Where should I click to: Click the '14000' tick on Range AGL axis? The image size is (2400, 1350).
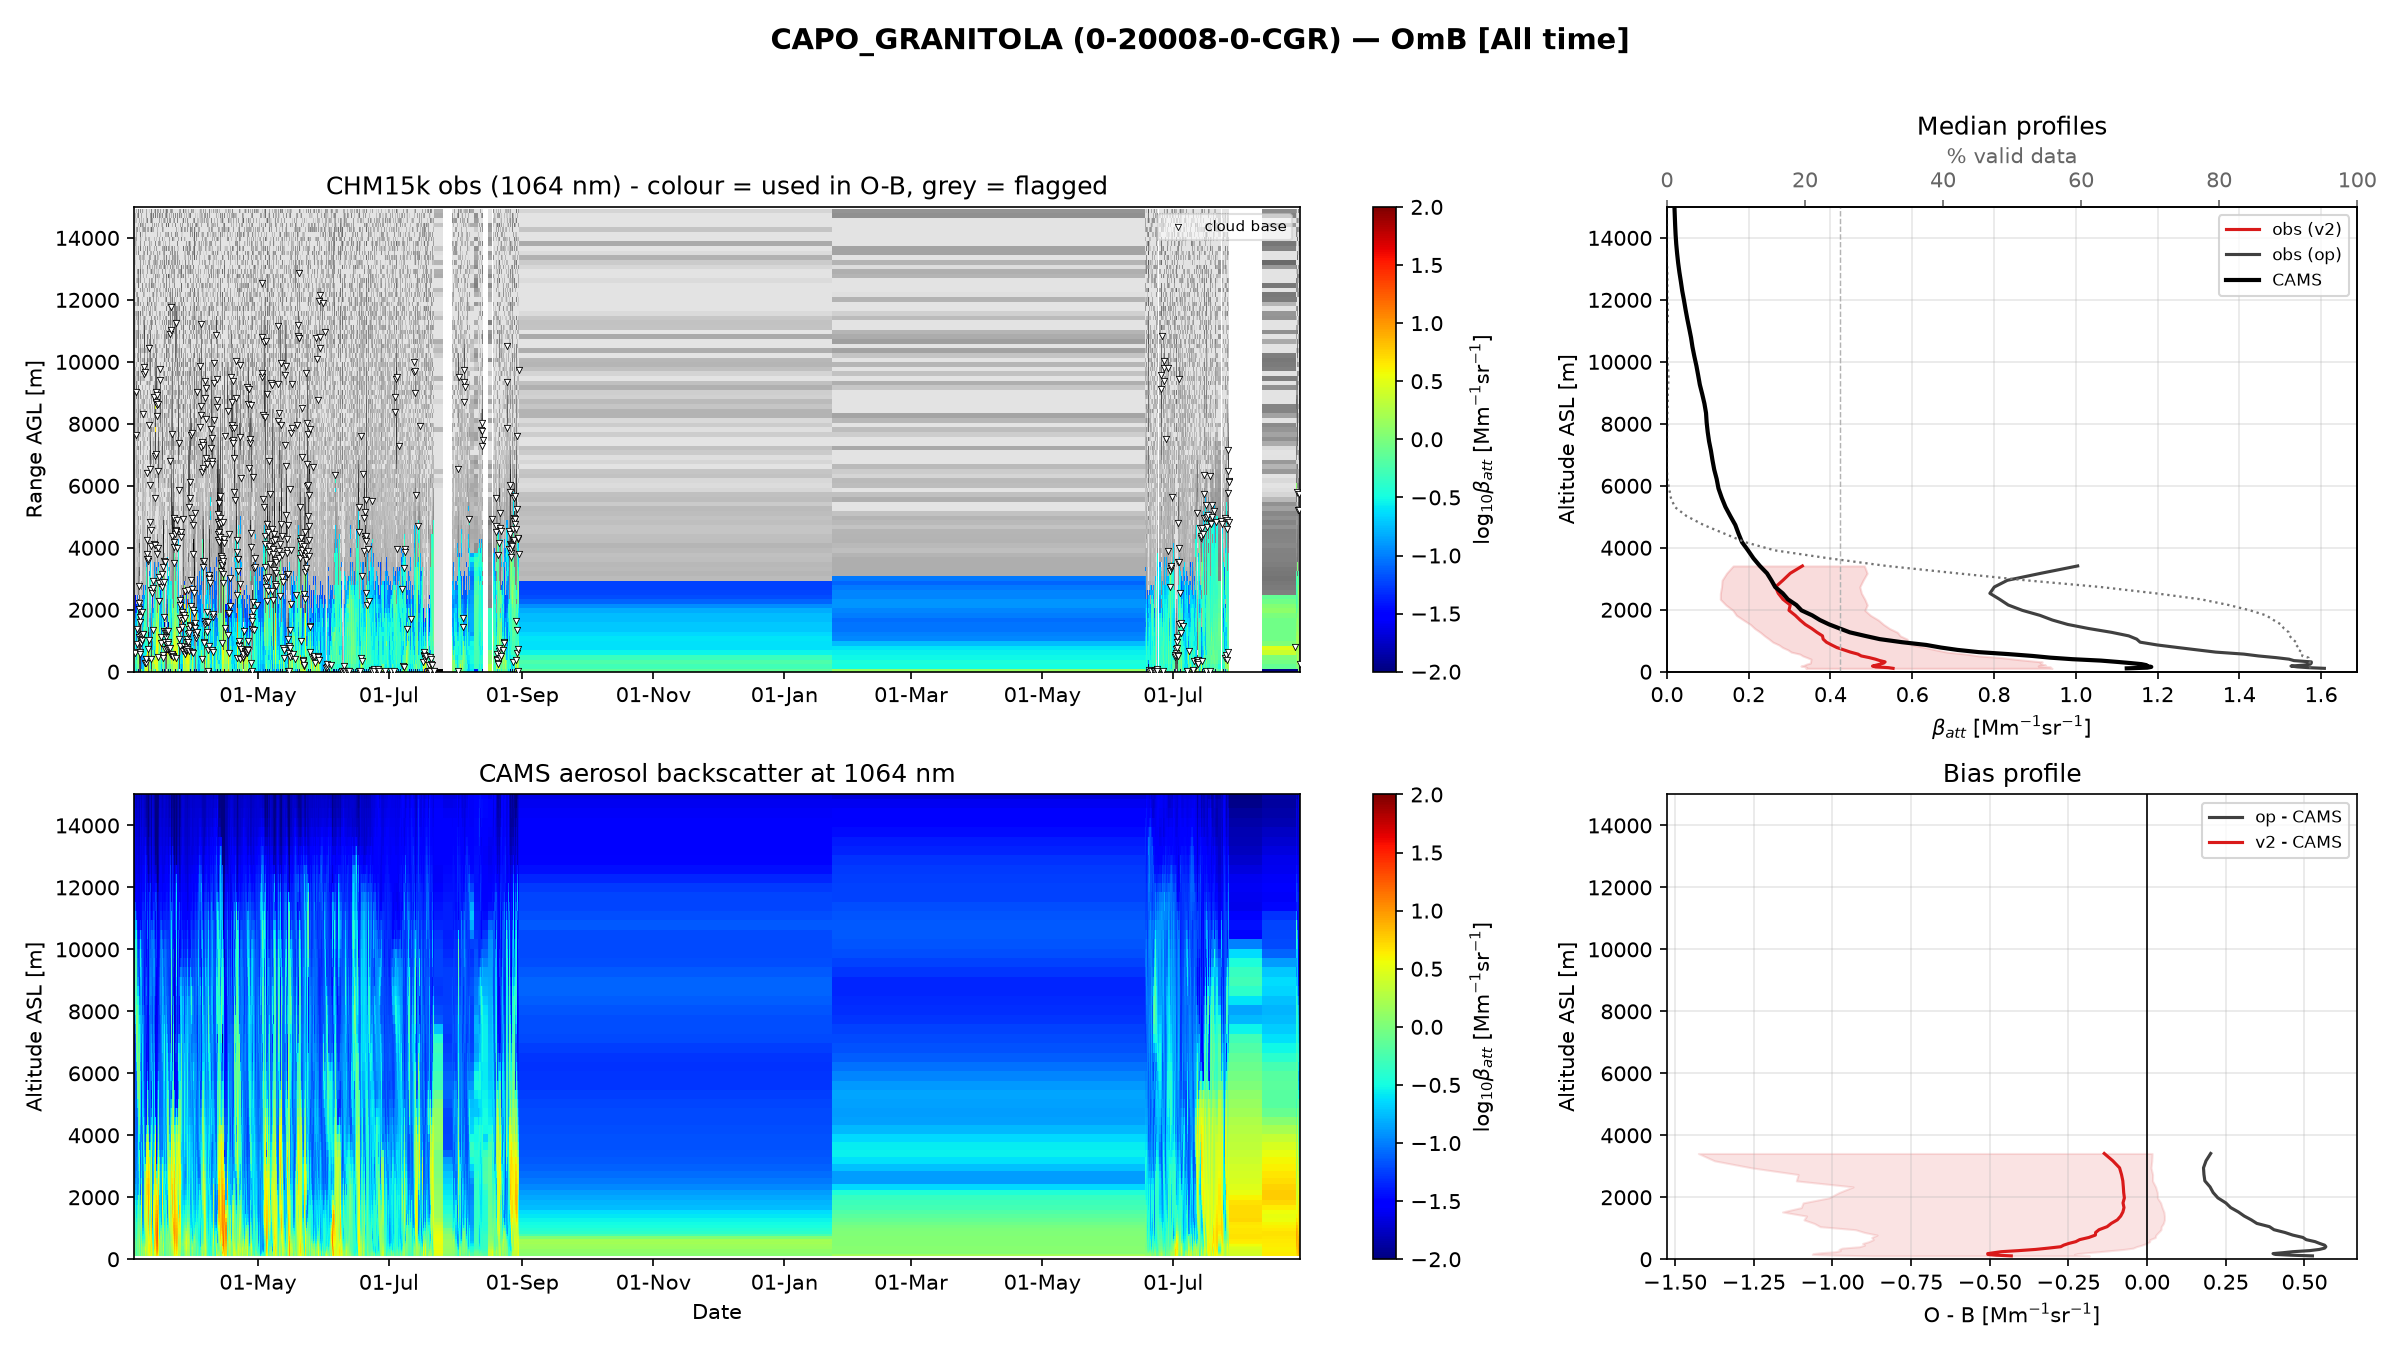pos(87,238)
